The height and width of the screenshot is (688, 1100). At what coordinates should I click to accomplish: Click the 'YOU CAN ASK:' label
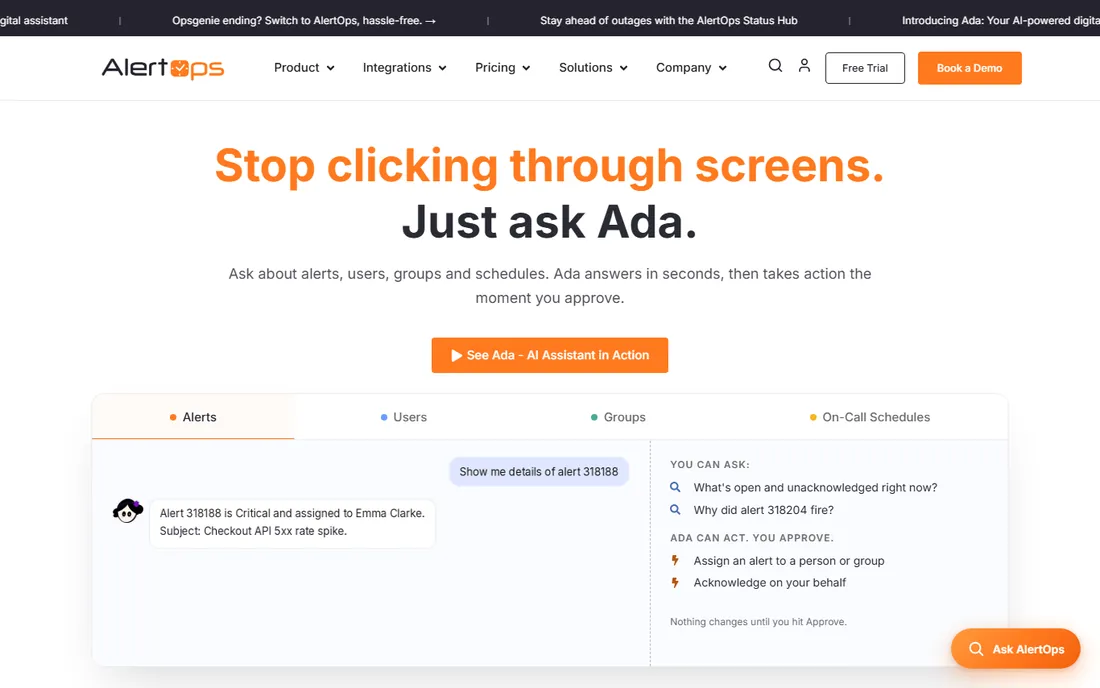709,464
